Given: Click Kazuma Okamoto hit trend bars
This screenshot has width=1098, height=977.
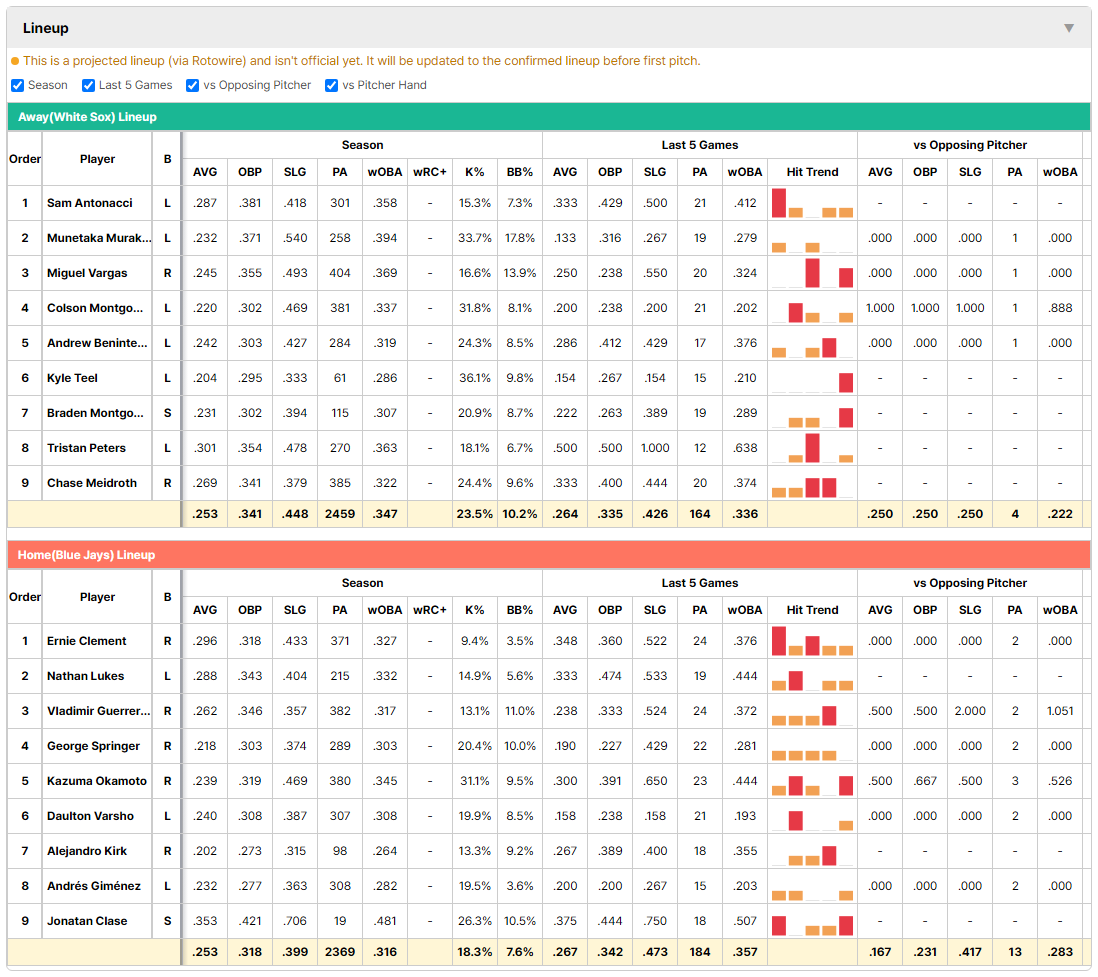Looking at the screenshot, I should coord(812,781).
